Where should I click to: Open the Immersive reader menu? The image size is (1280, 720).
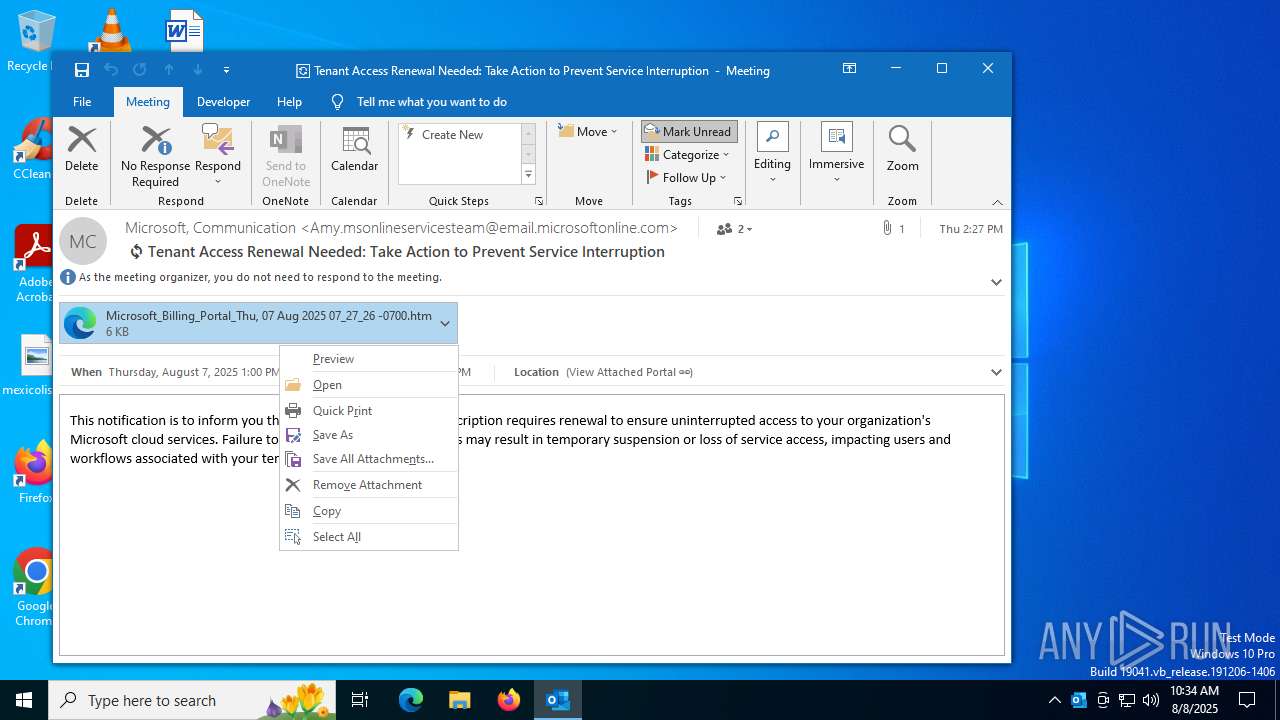click(x=836, y=154)
